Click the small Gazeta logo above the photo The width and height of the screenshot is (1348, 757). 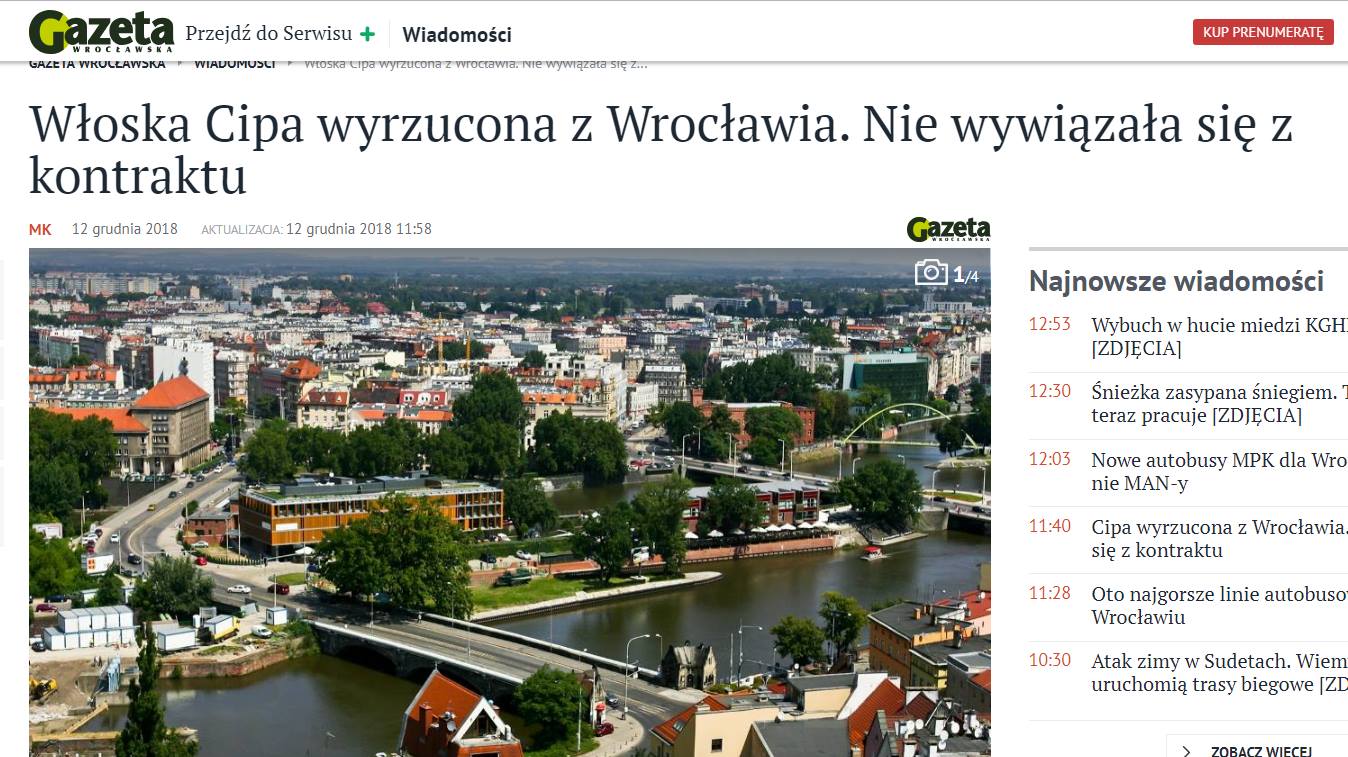point(948,229)
